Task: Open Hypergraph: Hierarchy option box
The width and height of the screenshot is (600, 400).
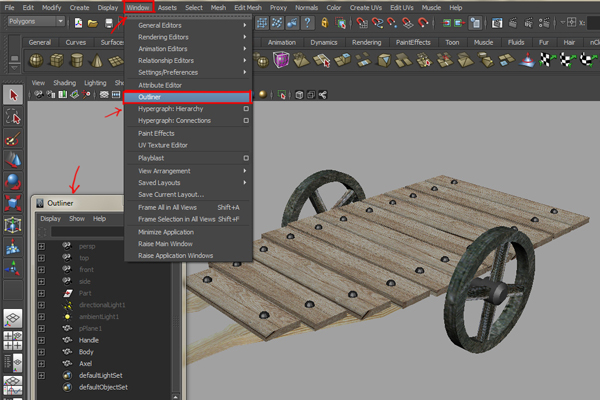Action: (246, 109)
